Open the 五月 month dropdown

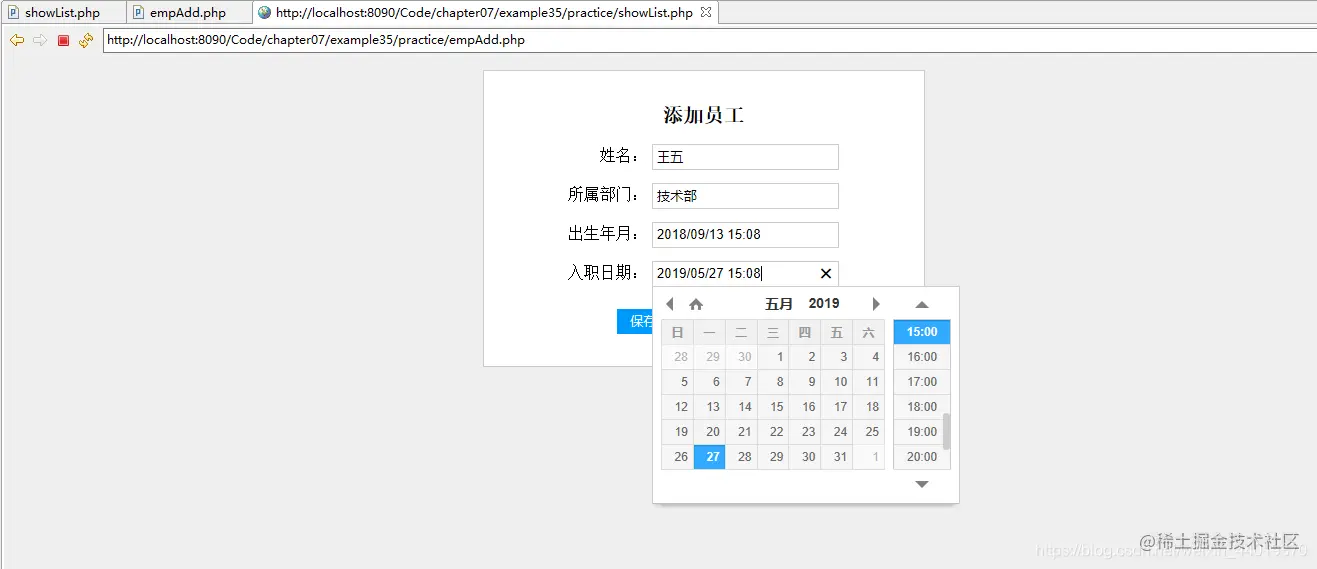click(779, 304)
